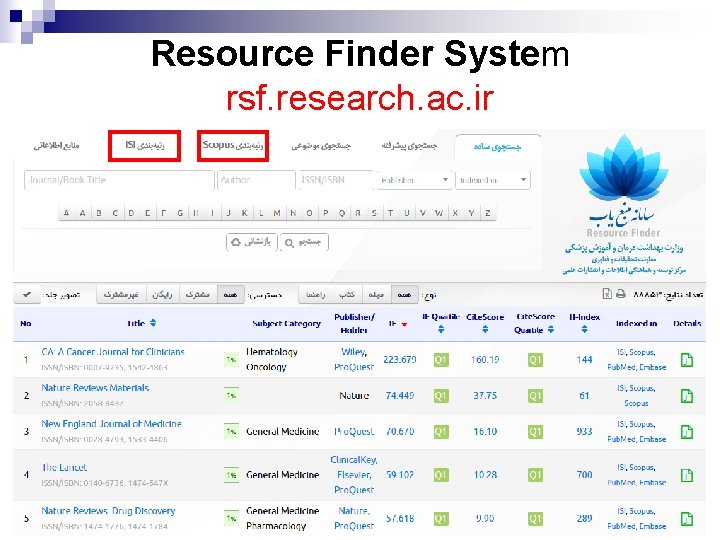
Task: Open details icon for The Lancet row
Action: [686, 475]
